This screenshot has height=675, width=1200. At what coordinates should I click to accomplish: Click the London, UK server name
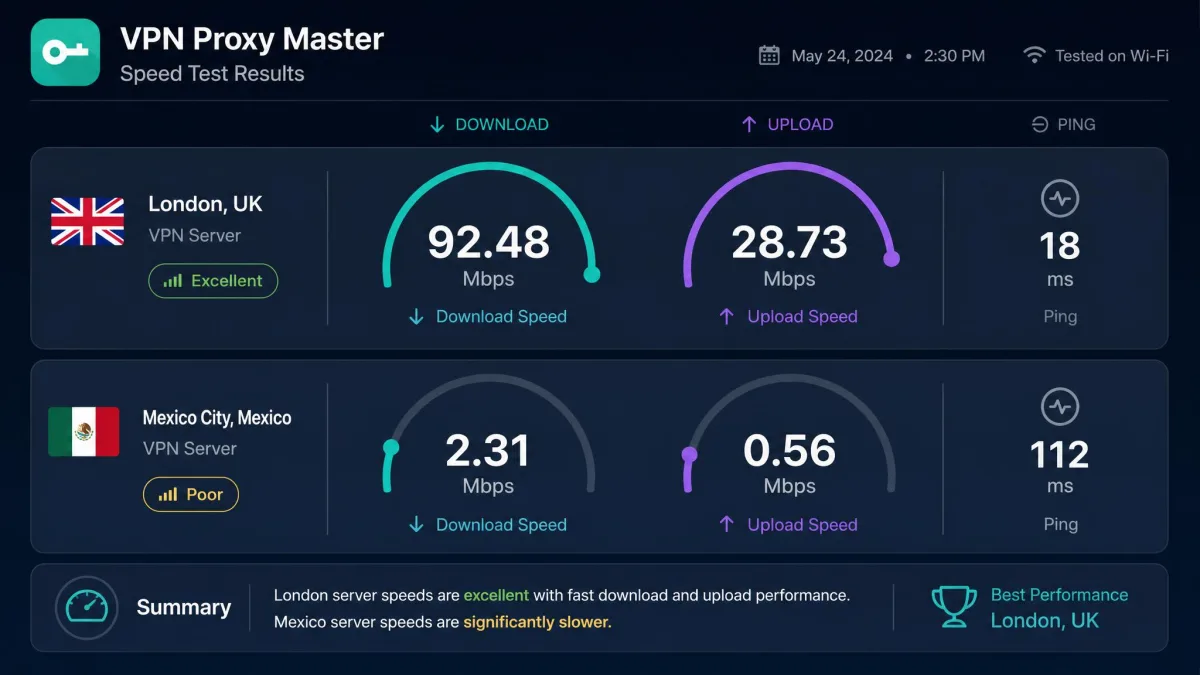click(205, 204)
